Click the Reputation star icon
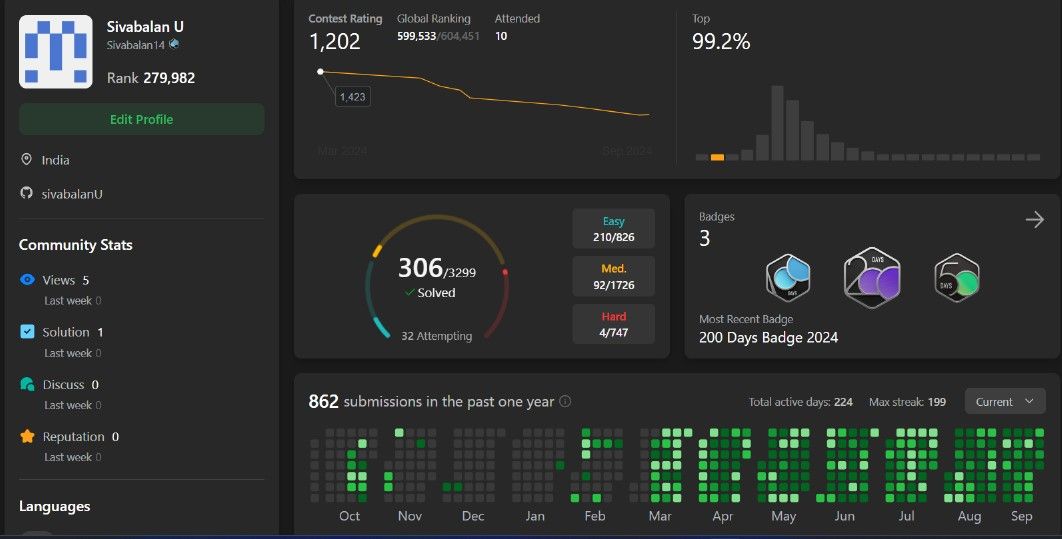Viewport: 1062px width, 539px height. point(27,436)
